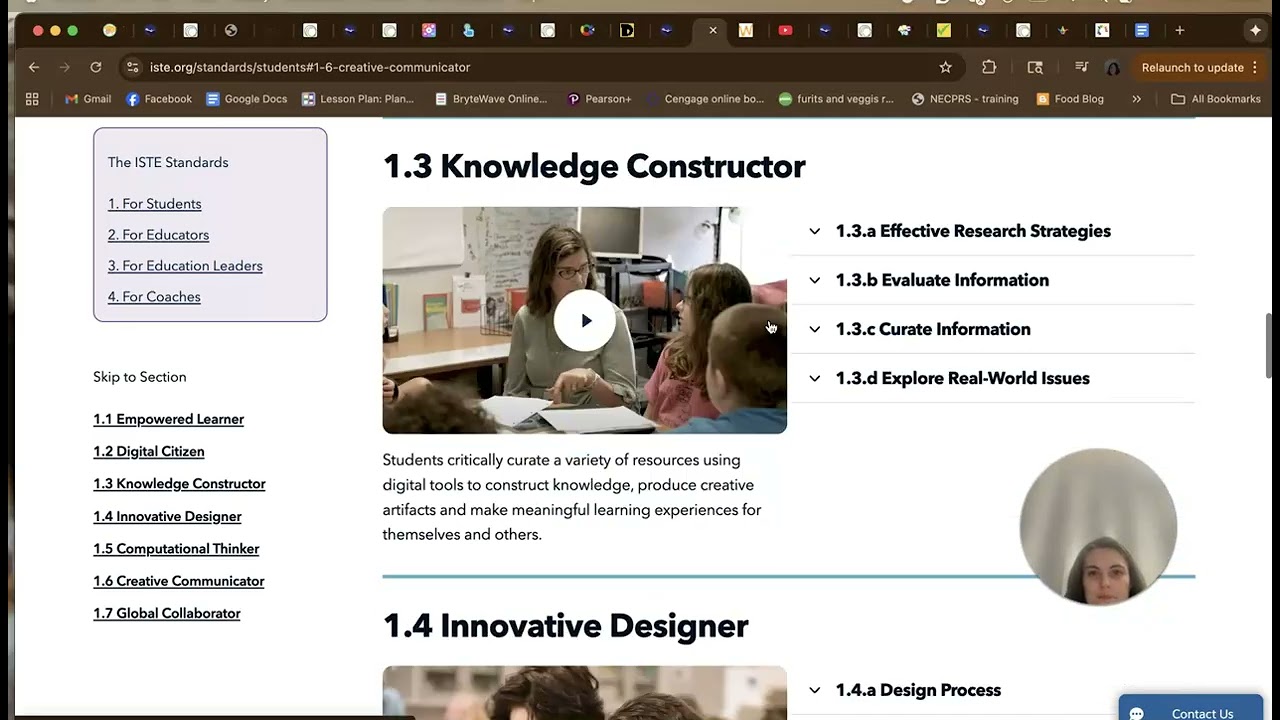Open the Contact Us chat button
Image resolution: width=1280 pixels, height=720 pixels.
tap(1191, 708)
